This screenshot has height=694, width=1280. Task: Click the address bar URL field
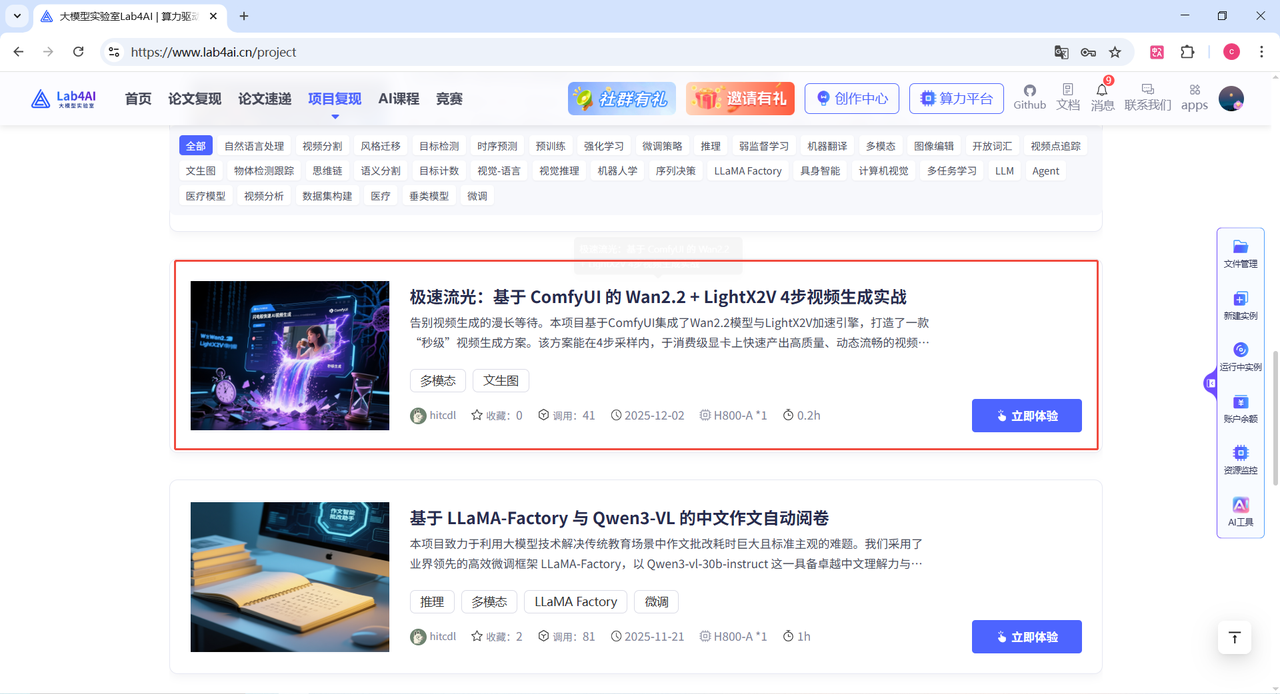pyautogui.click(x=580, y=52)
